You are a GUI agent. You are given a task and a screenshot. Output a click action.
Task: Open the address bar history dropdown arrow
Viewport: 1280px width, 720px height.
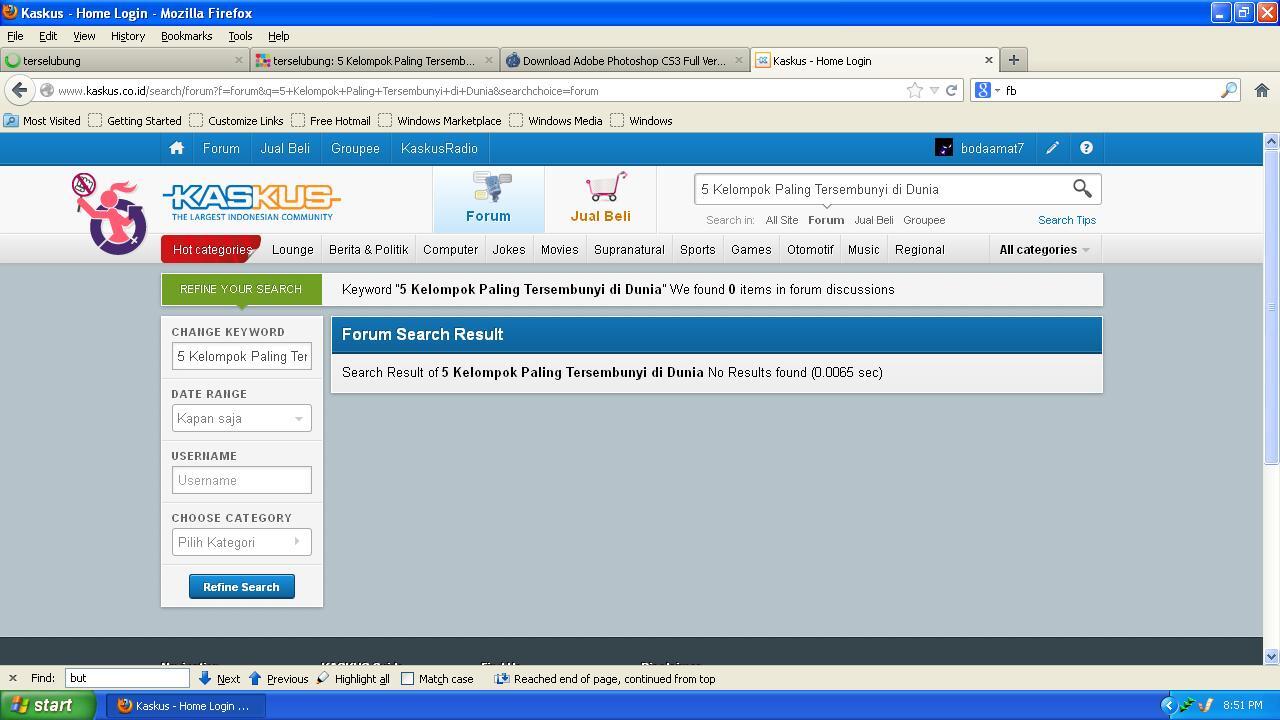pos(934,90)
